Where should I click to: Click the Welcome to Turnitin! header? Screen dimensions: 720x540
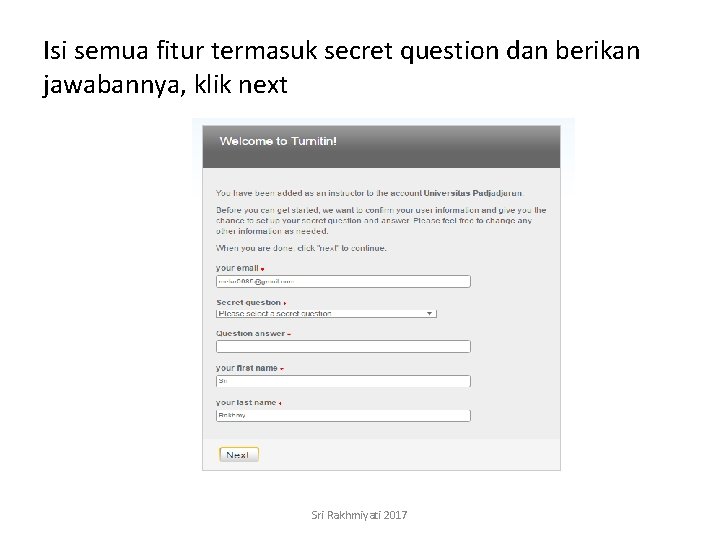278,141
